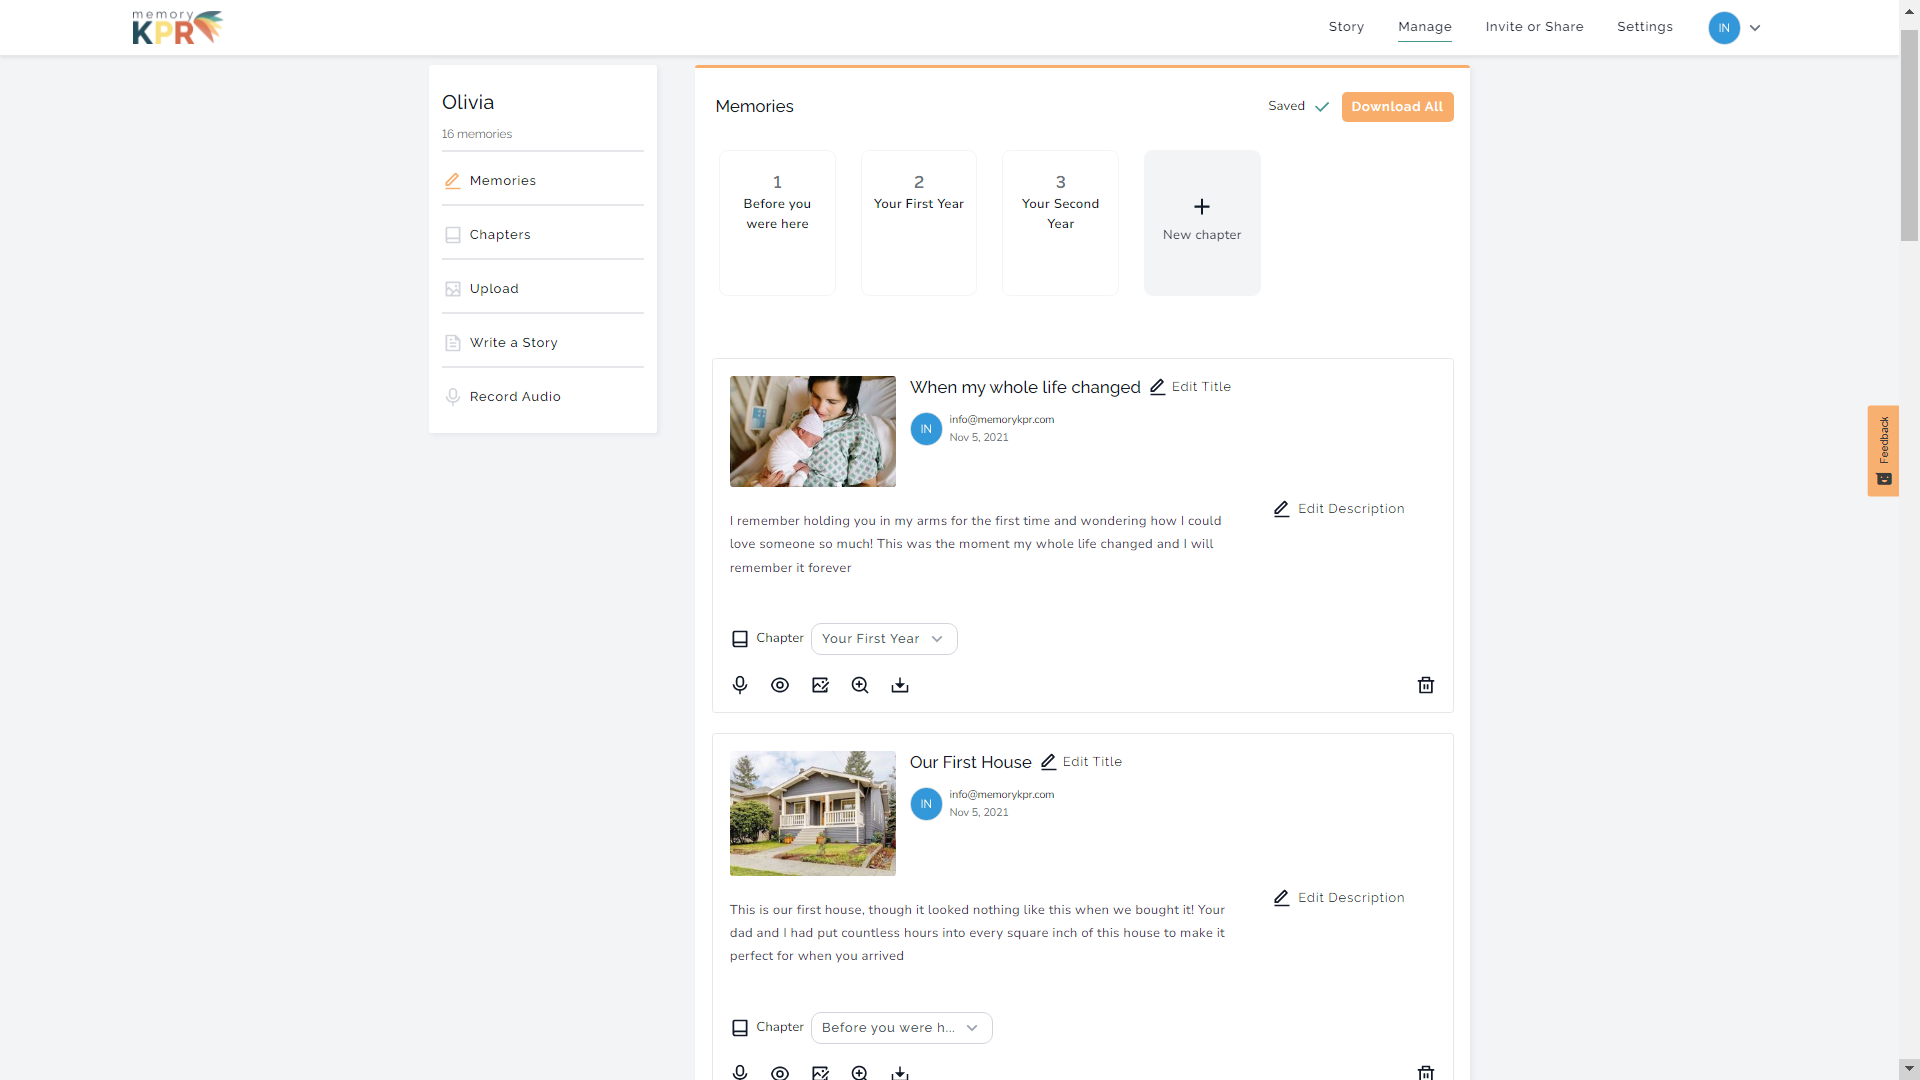Edit Description of Our First House memory
The image size is (1920, 1080).
click(x=1339, y=898)
